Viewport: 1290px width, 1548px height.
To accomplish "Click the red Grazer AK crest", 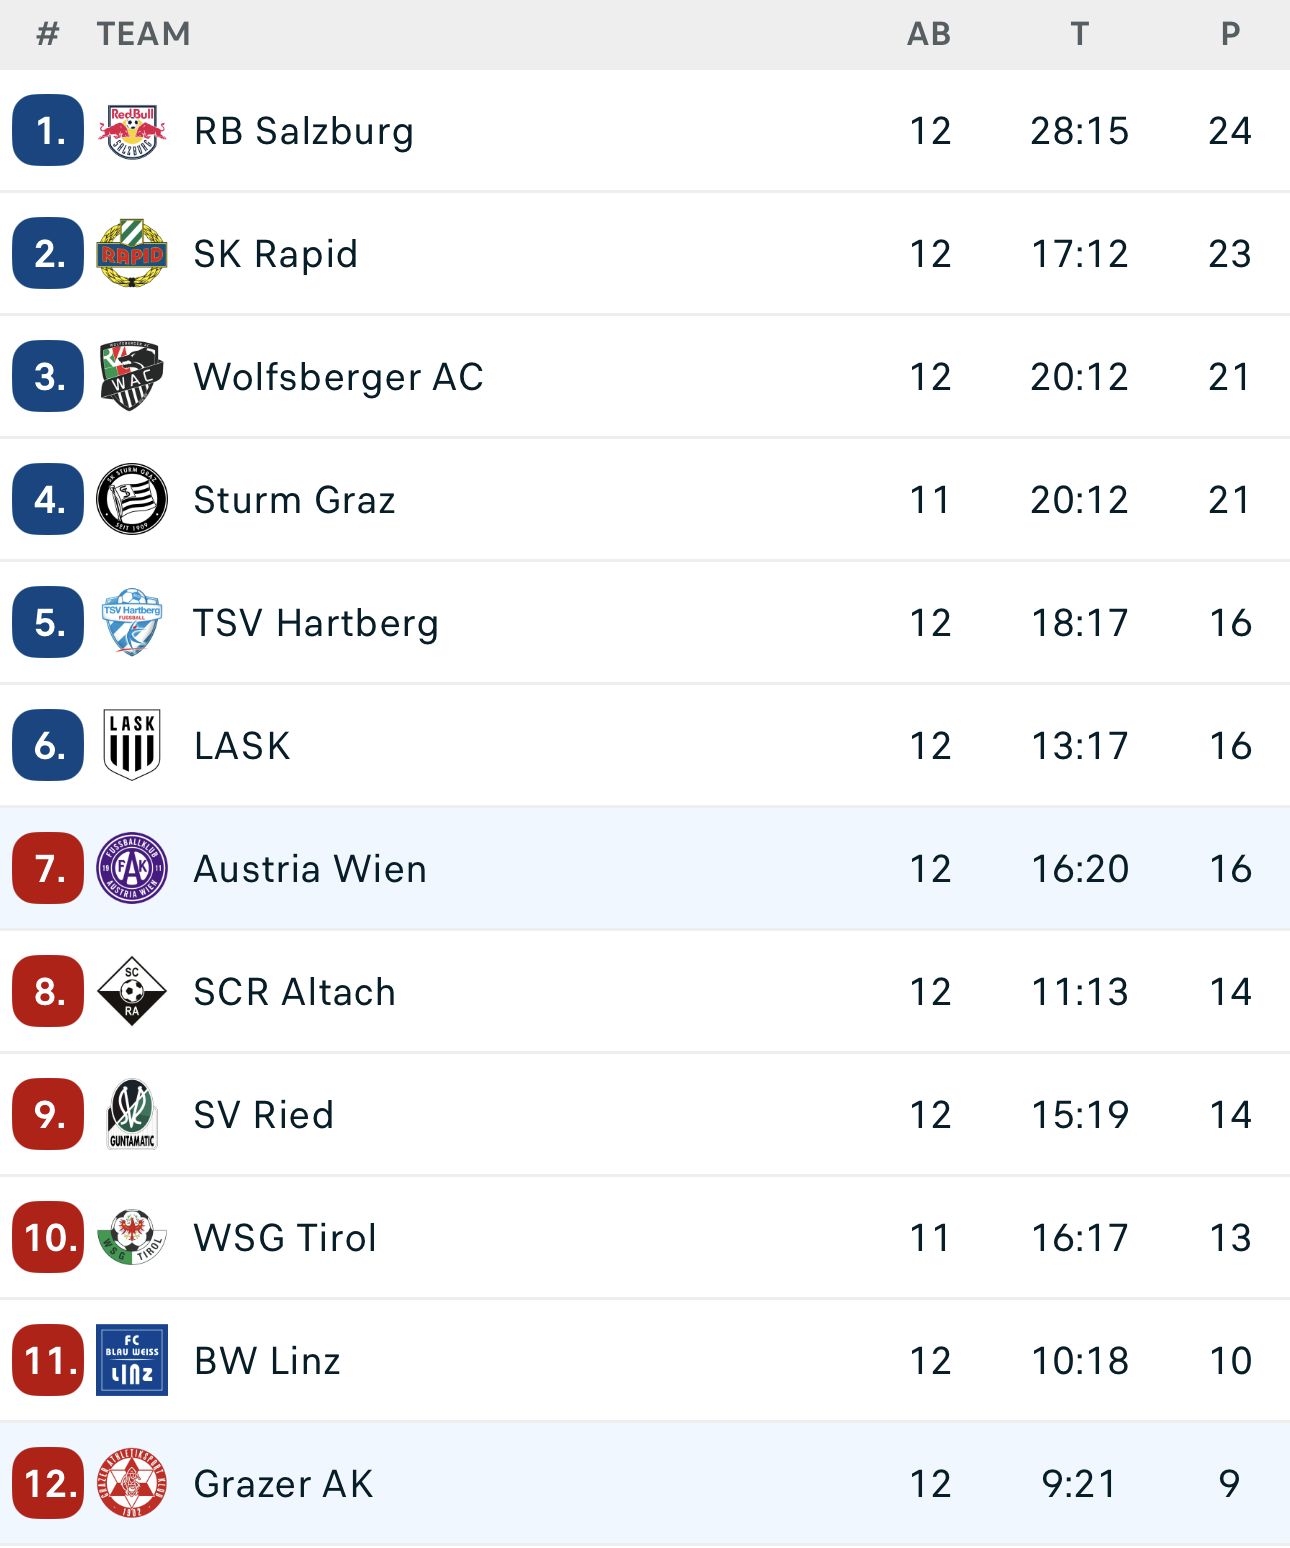I will (x=132, y=1484).
